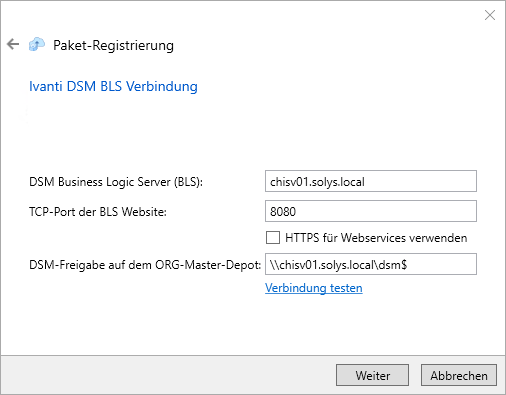Open the Verbindung testen link

point(314,288)
